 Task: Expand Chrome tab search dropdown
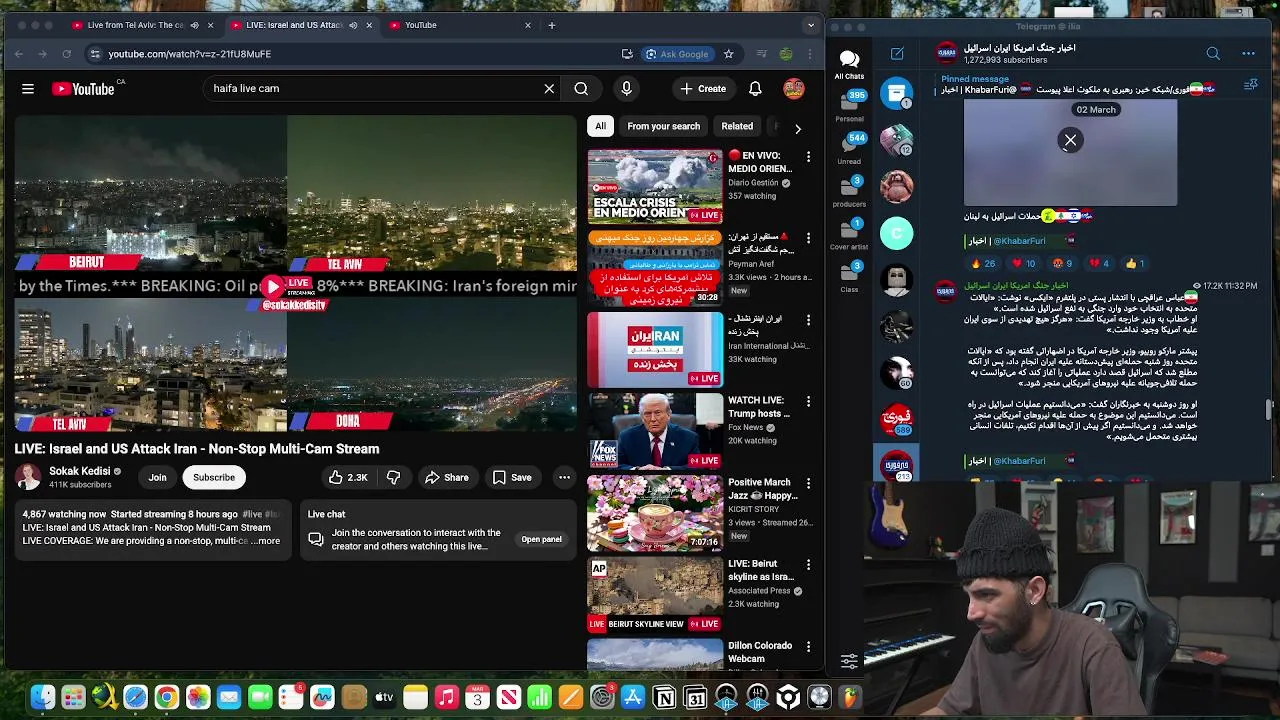pos(812,25)
